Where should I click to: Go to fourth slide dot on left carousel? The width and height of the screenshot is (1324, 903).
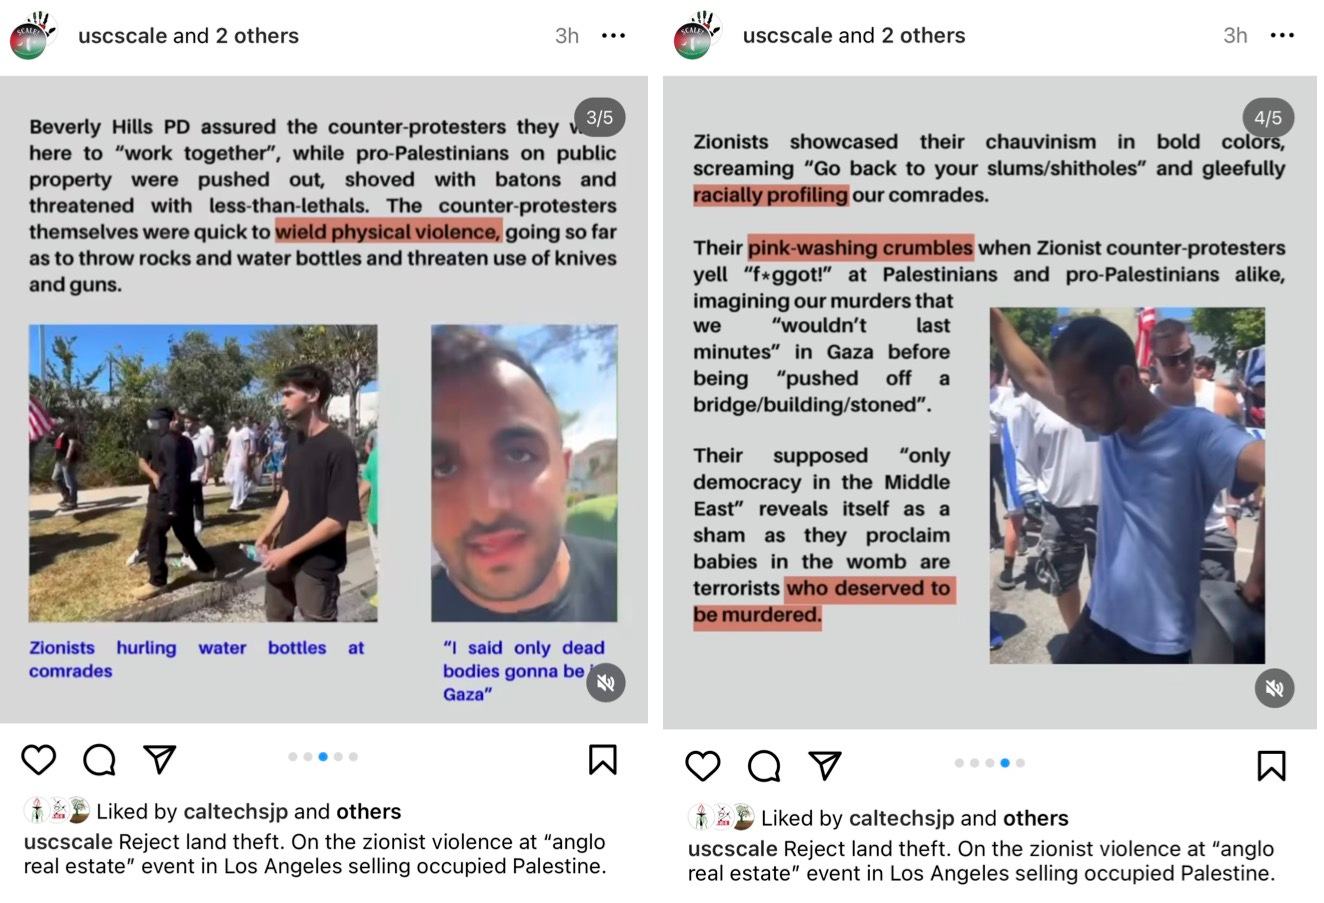(338, 757)
